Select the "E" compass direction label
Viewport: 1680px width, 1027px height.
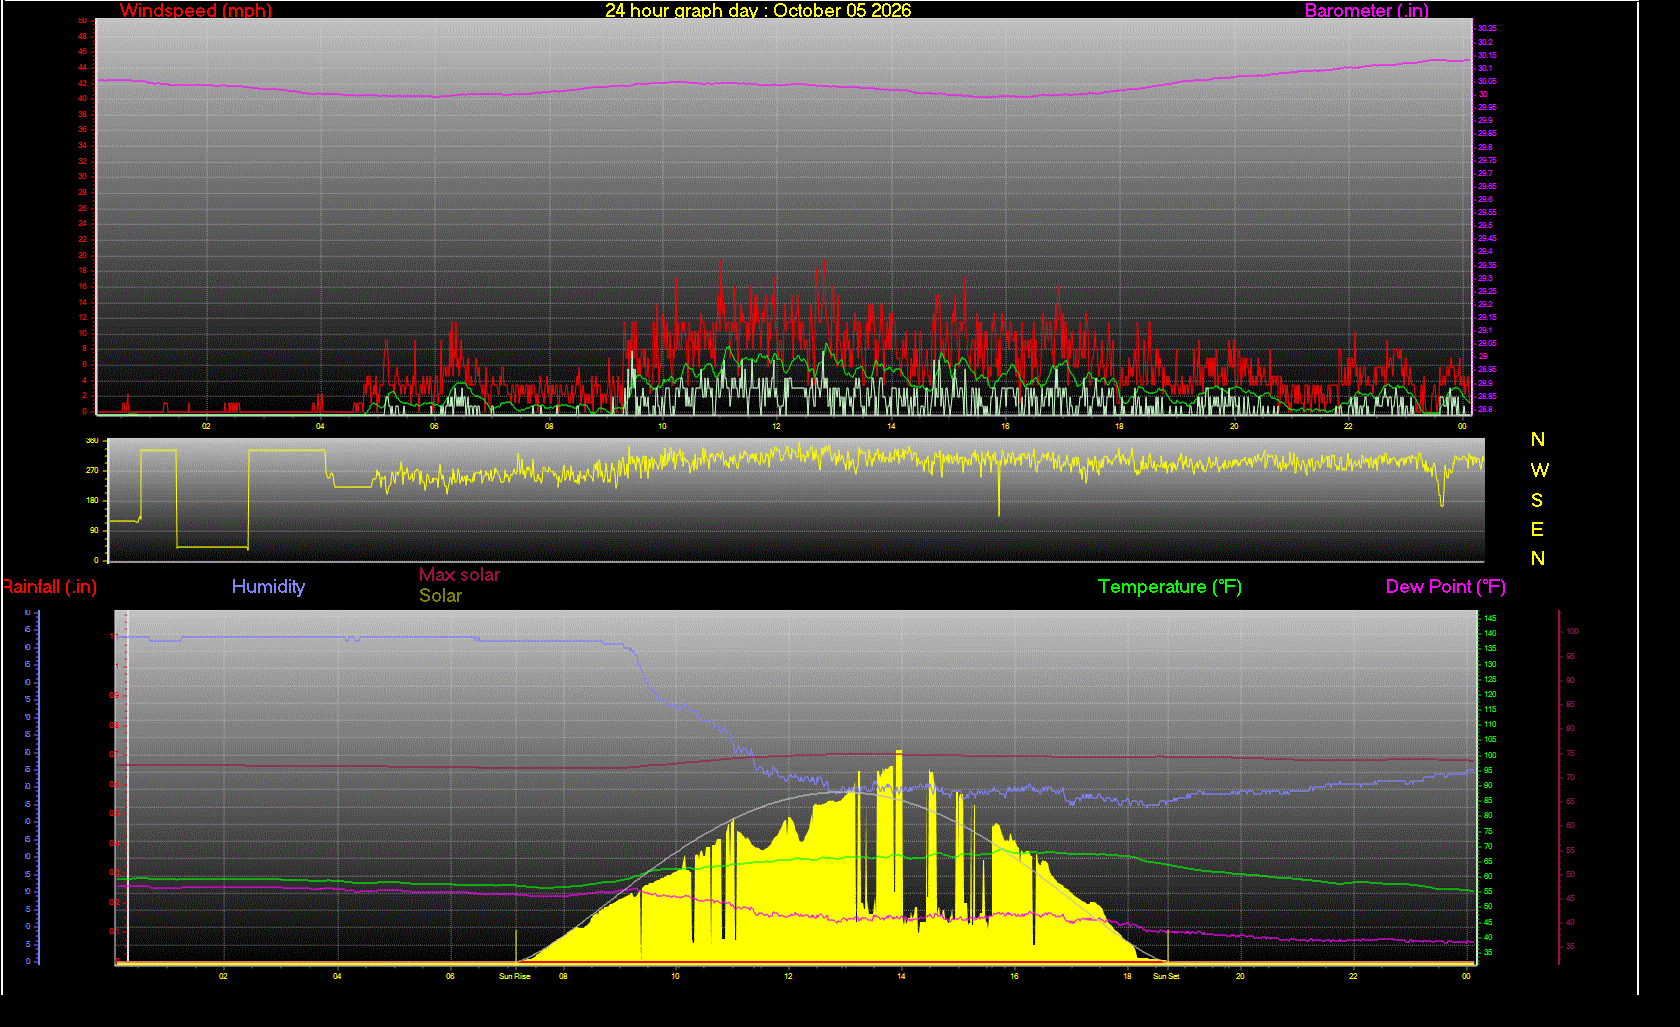click(x=1537, y=529)
